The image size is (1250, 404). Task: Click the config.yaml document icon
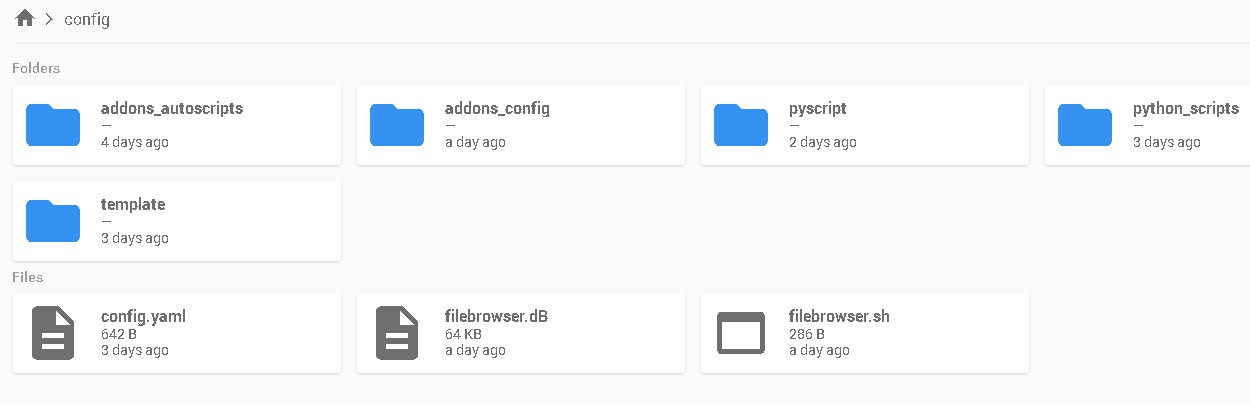pyautogui.click(x=53, y=333)
